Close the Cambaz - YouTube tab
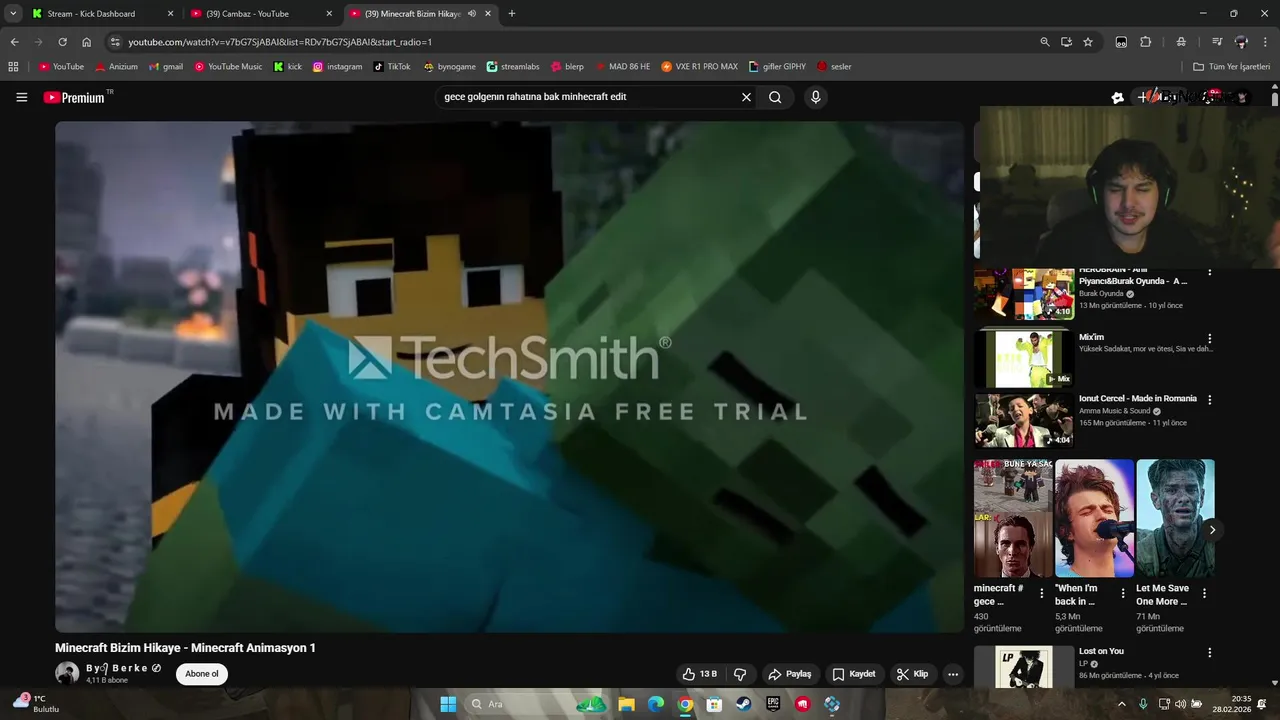 [329, 14]
